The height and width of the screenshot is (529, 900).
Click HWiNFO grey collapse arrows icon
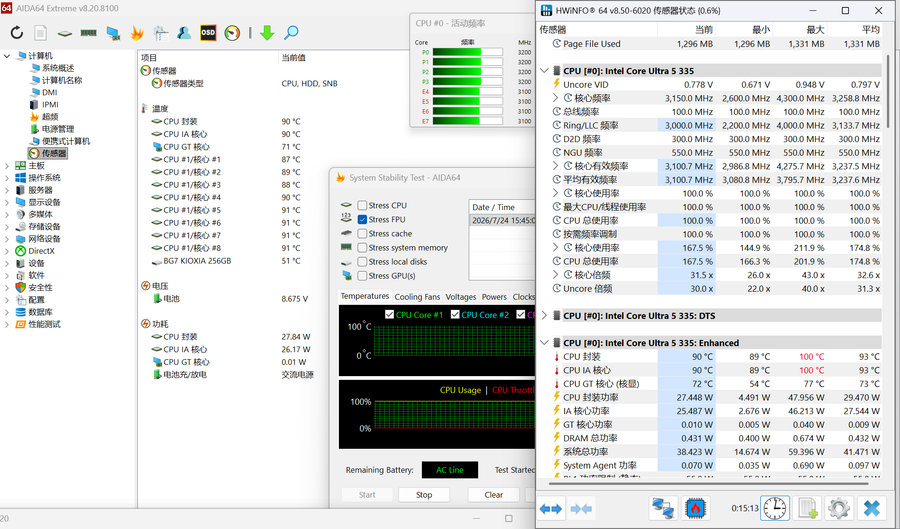click(581, 509)
